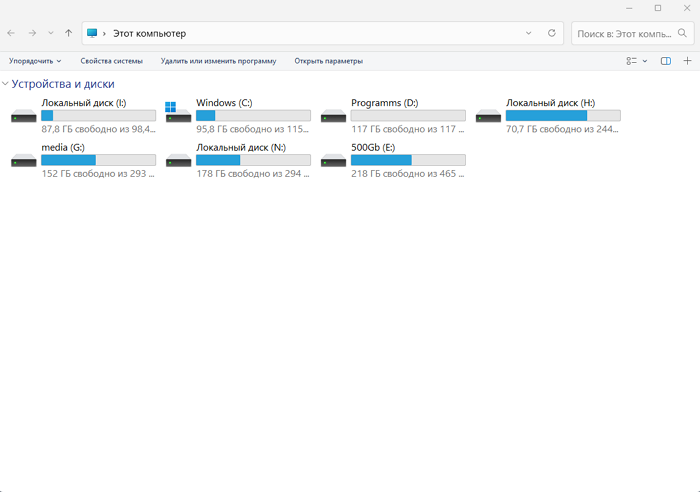Viewport: 700px width, 492px height.
Task: Open the view layout options dropdown
Action: (x=636, y=61)
